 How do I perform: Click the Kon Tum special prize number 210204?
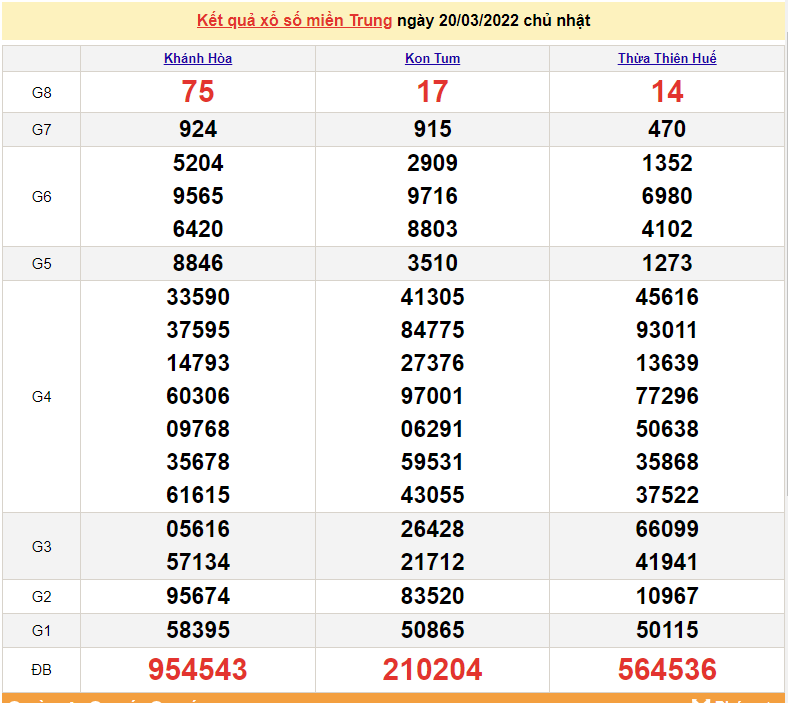pyautogui.click(x=432, y=669)
